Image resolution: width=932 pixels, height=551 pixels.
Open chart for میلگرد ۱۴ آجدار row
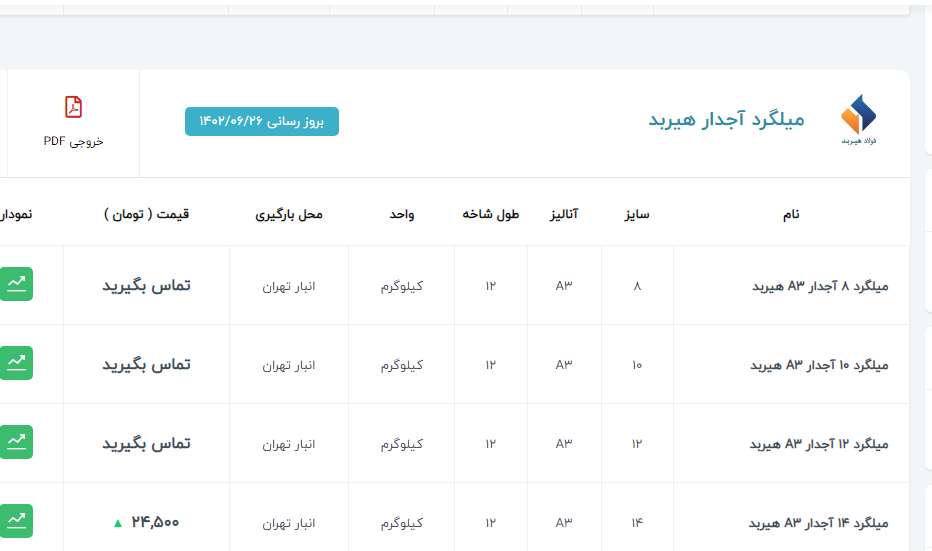(16, 520)
